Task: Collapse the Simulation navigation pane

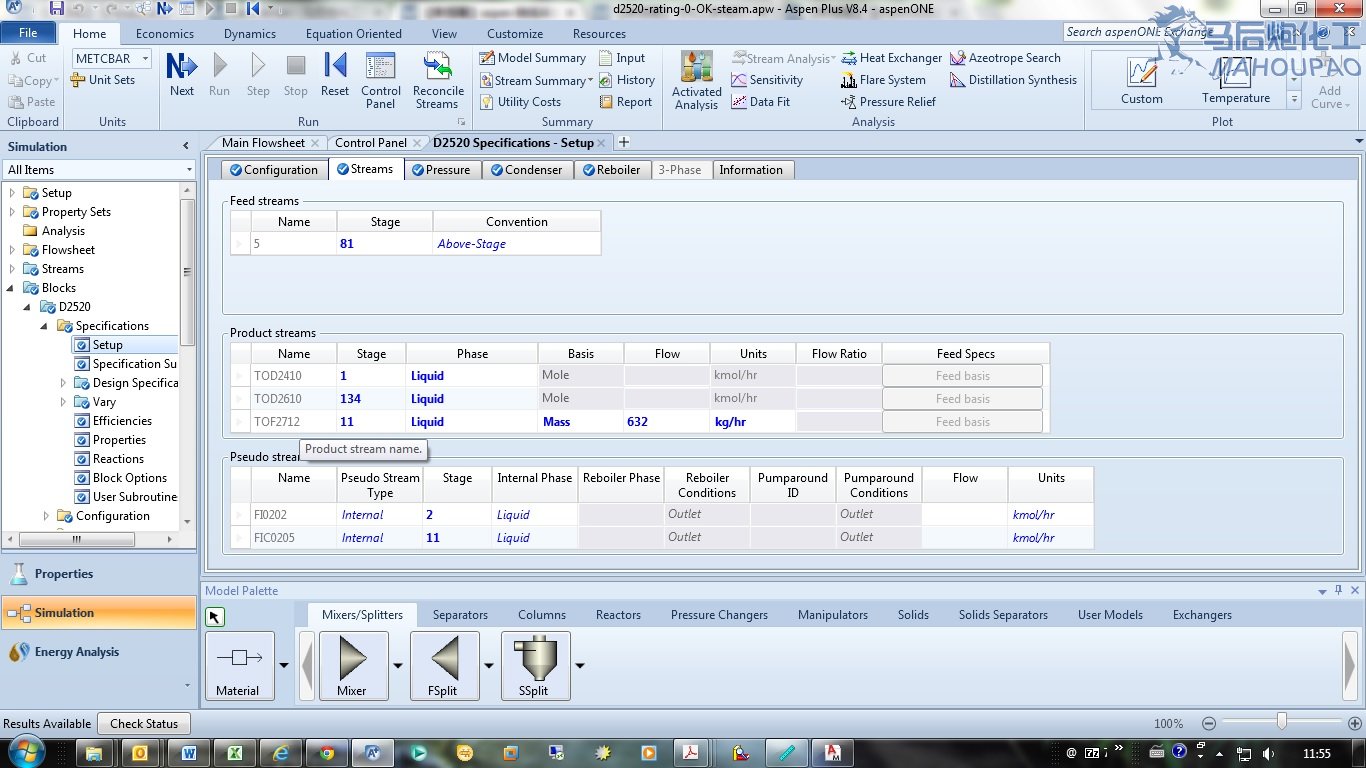Action: pos(185,146)
